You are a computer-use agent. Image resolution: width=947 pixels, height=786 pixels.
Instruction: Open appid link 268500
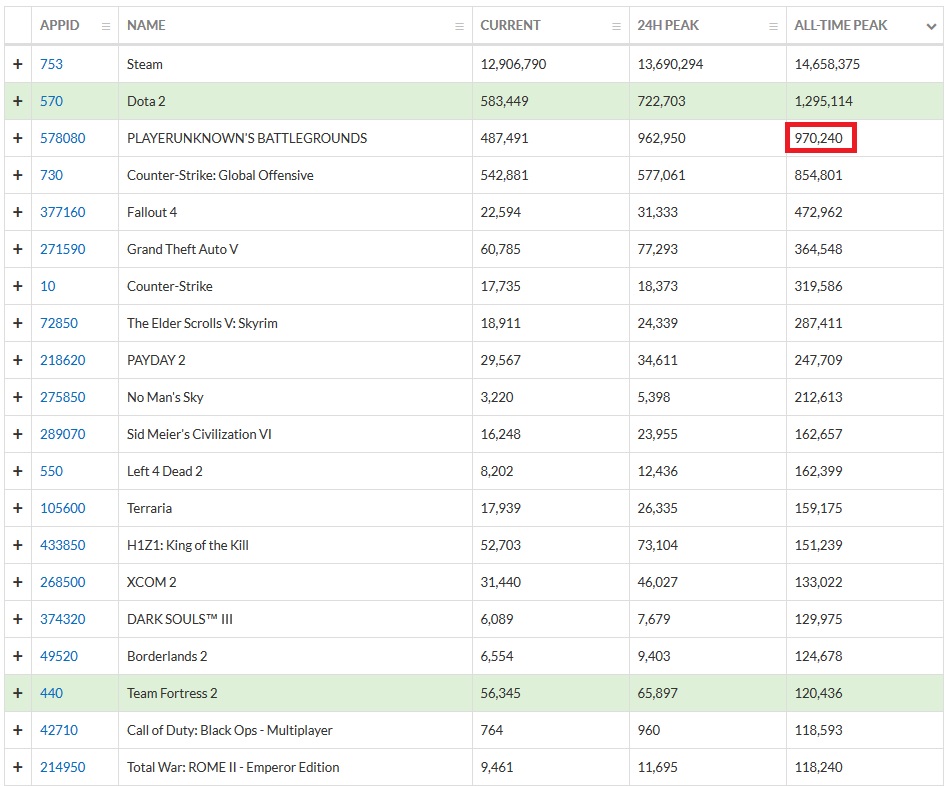(x=63, y=582)
